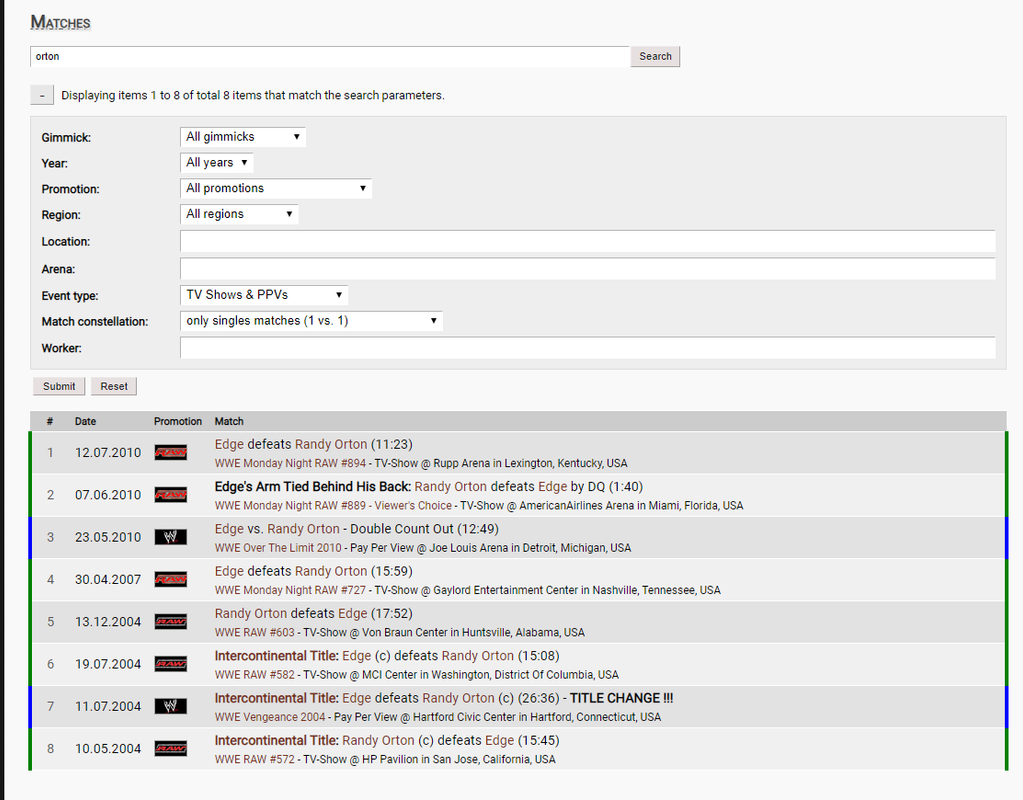Click Edge link in 12.07.2010 match
This screenshot has height=800, width=1023.
[x=229, y=444]
